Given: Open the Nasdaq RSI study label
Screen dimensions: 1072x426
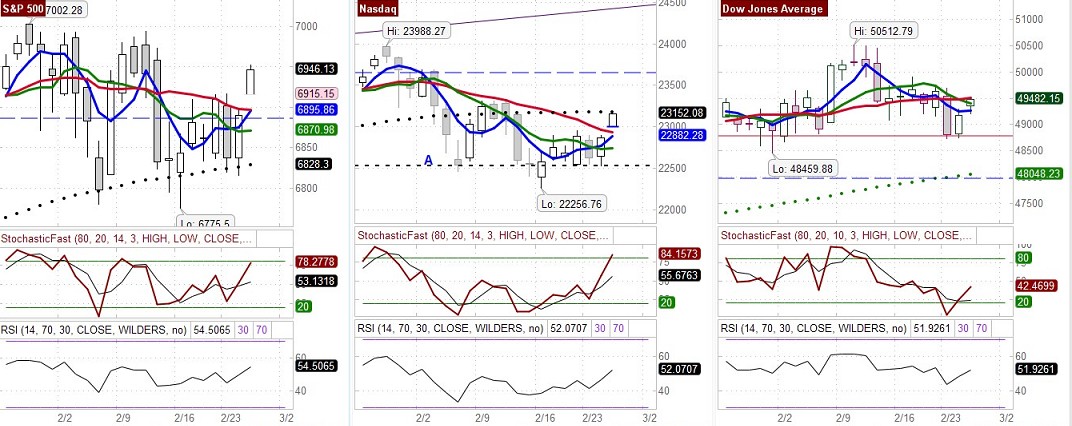Looking at the screenshot, I should (450, 328).
